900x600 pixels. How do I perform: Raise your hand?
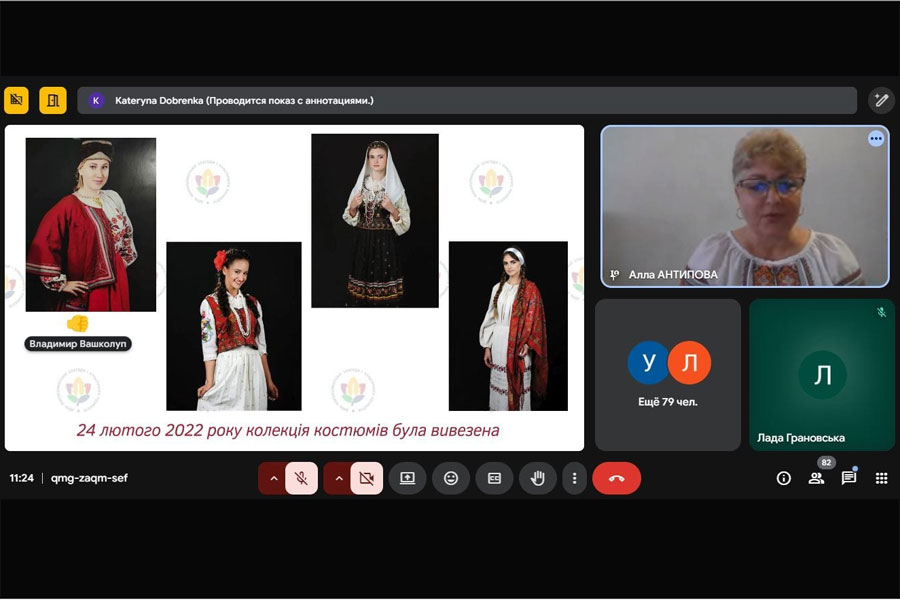(538, 478)
